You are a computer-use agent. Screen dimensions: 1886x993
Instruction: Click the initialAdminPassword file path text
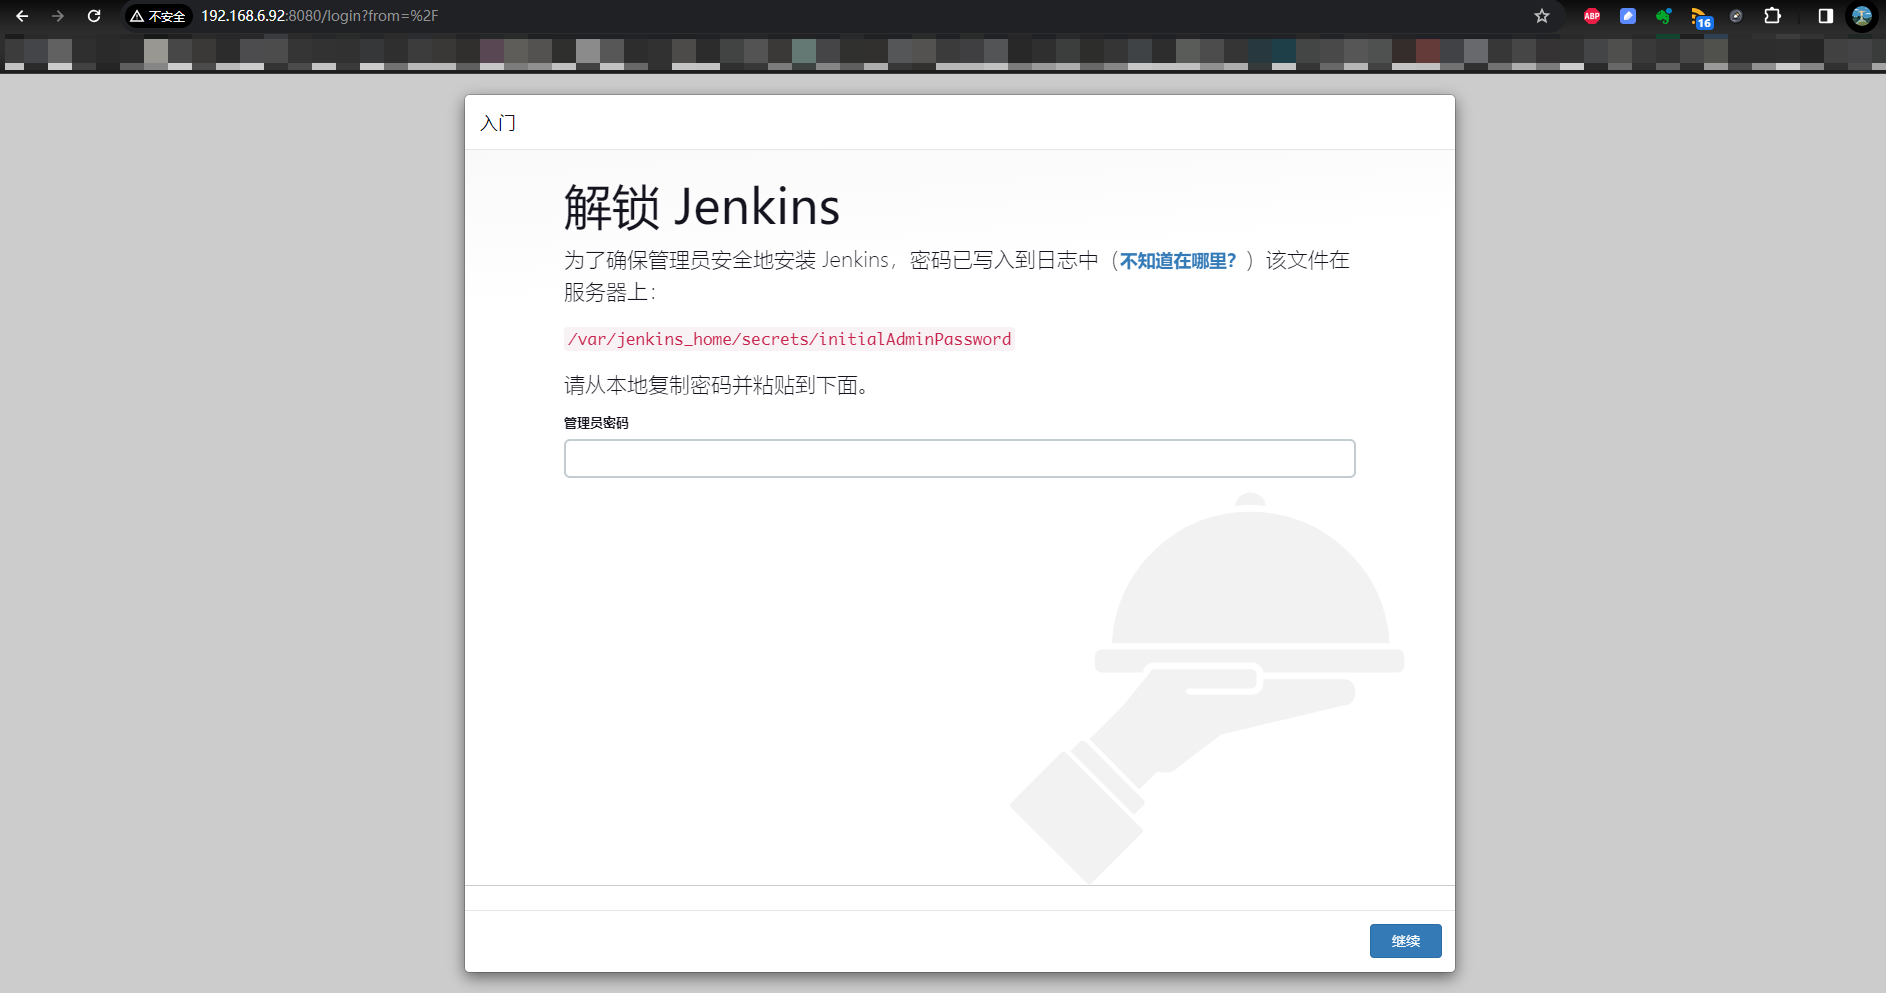[789, 339]
